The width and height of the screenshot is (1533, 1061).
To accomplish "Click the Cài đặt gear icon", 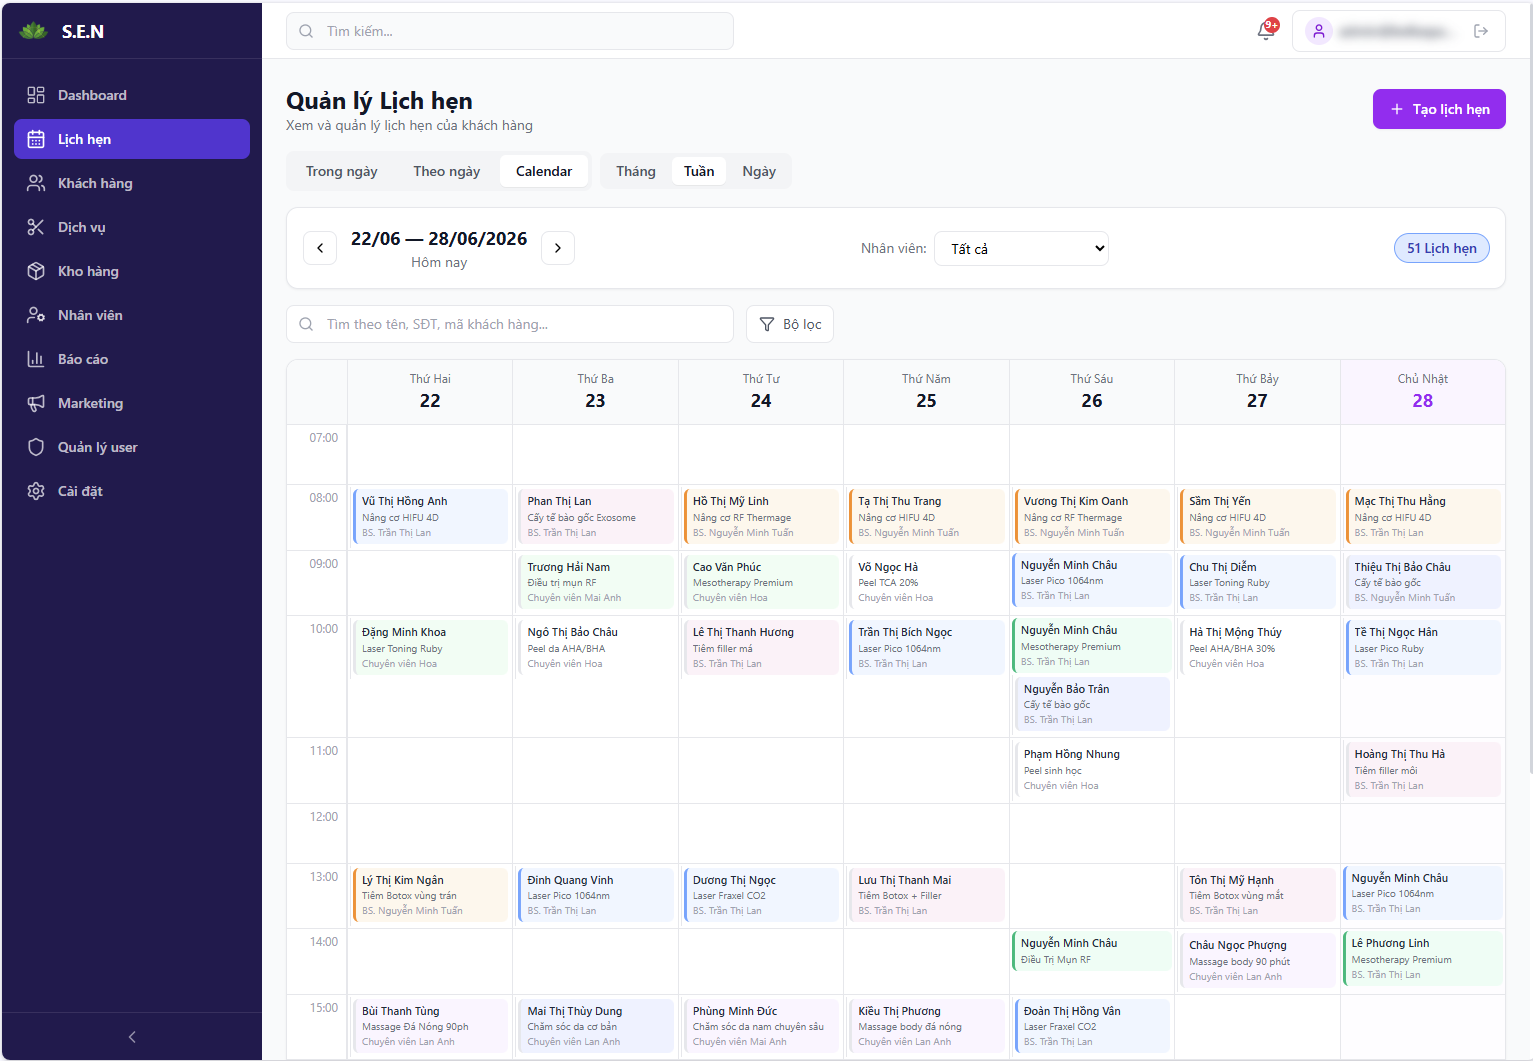I will click(x=36, y=491).
